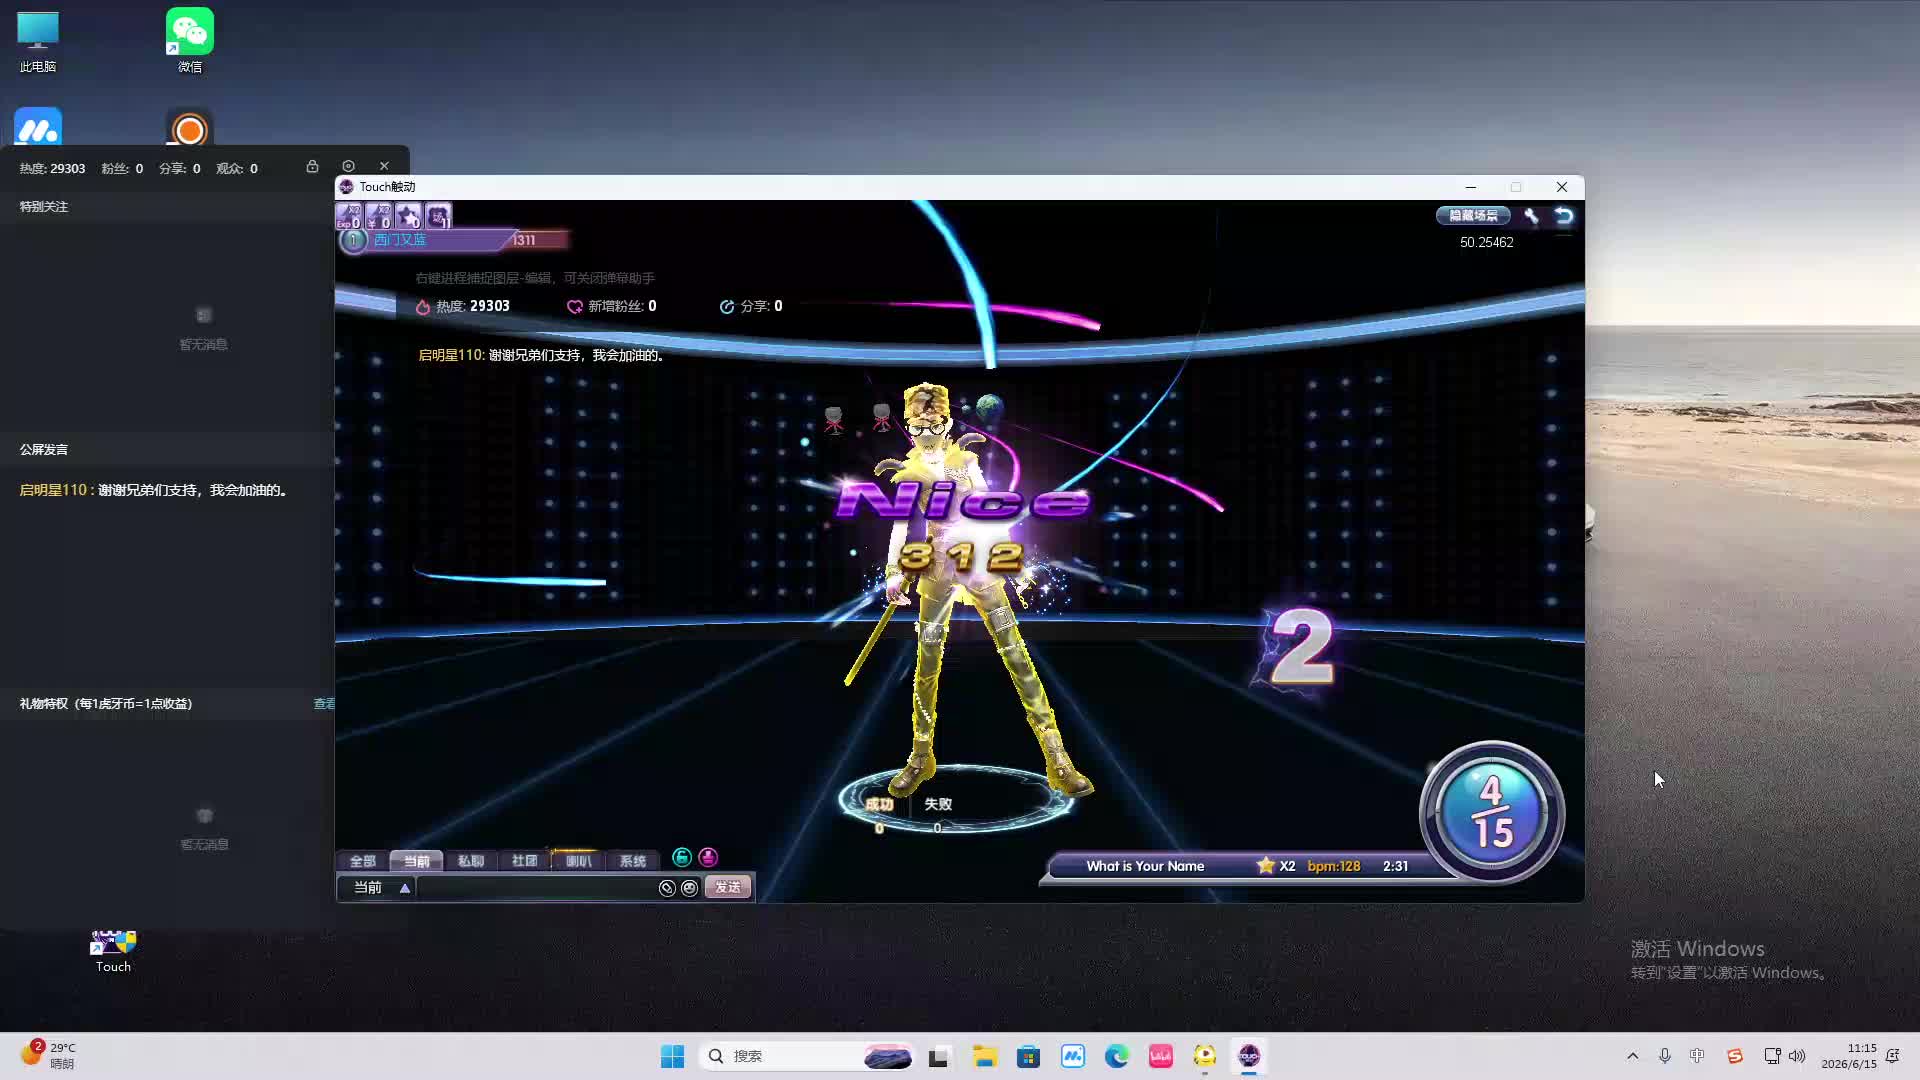Click the star bonus icon
This screenshot has height=1080, width=1920.
[x=408, y=216]
